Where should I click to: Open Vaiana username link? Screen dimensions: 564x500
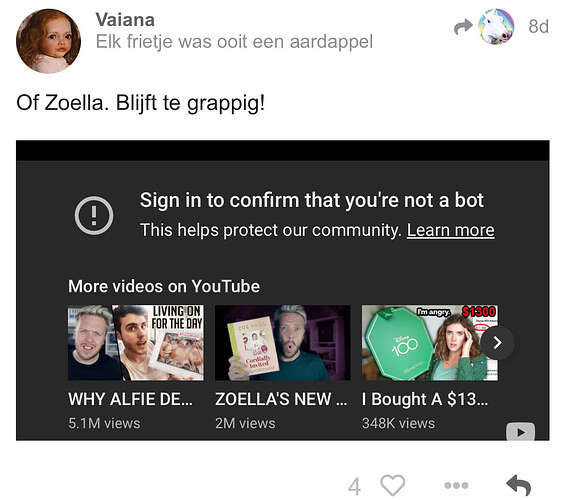125,20
